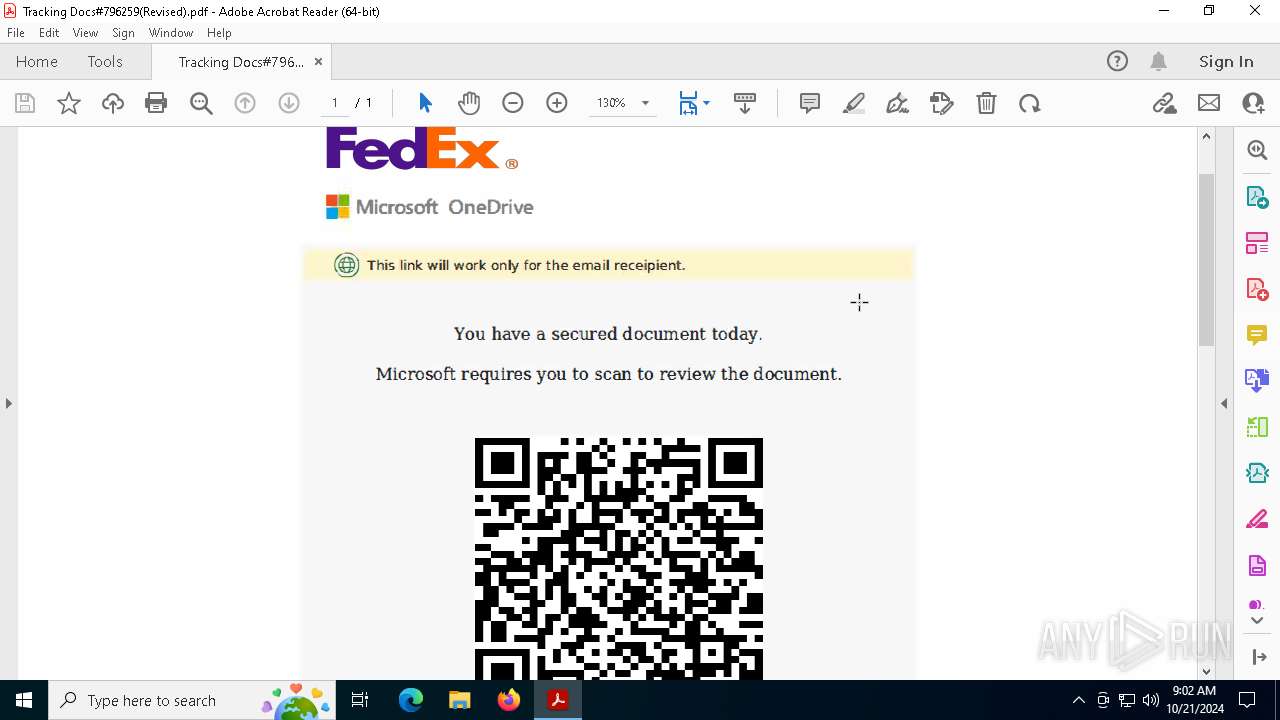Click the page number input field
Viewport: 1280px width, 720px height.
coord(335,103)
